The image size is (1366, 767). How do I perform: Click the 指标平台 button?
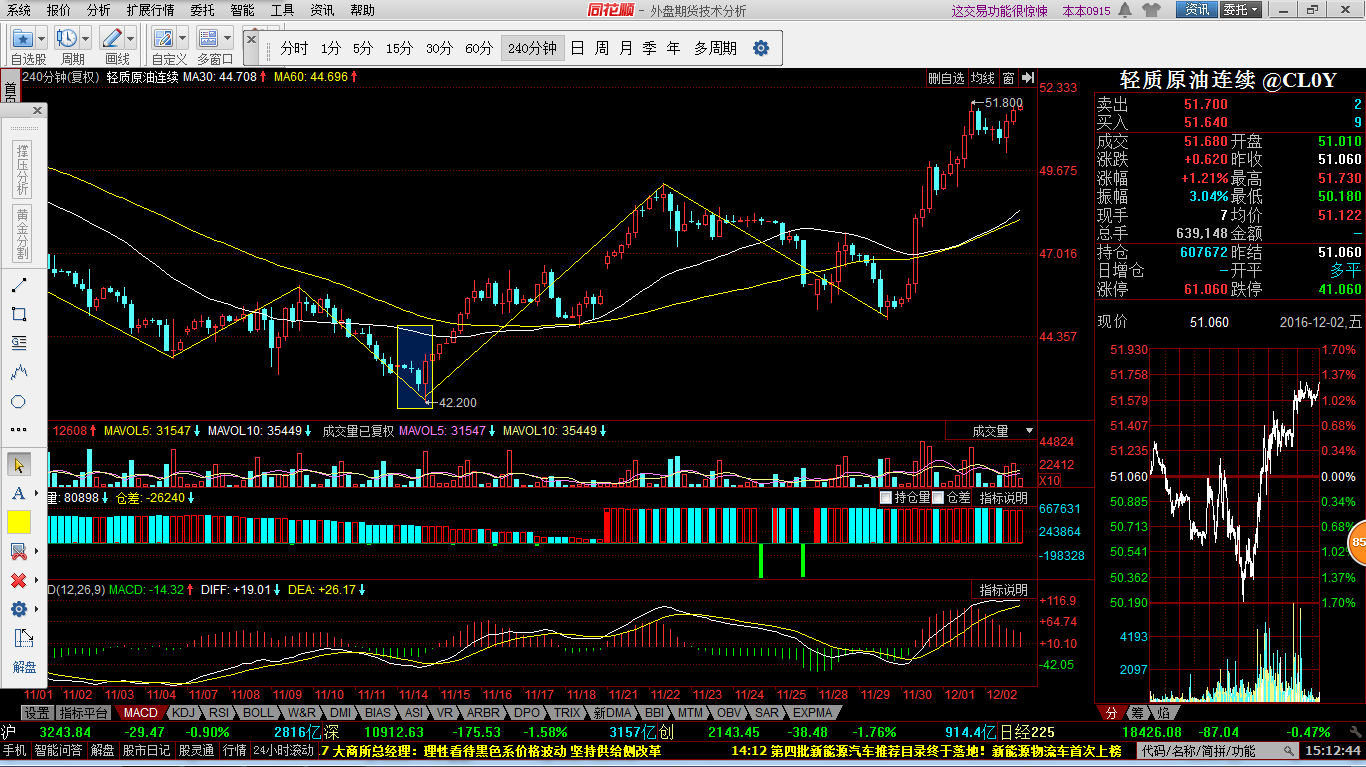83,713
